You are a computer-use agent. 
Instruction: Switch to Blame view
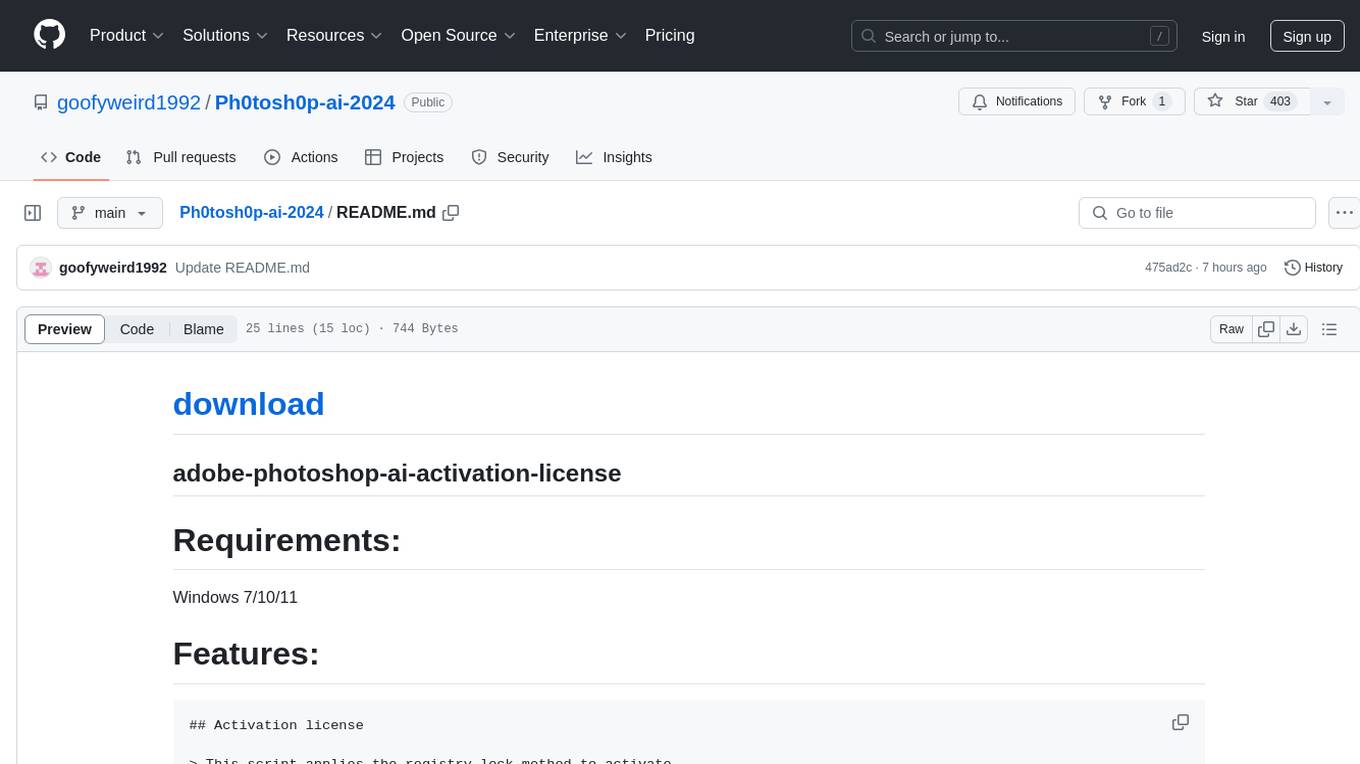click(x=204, y=329)
